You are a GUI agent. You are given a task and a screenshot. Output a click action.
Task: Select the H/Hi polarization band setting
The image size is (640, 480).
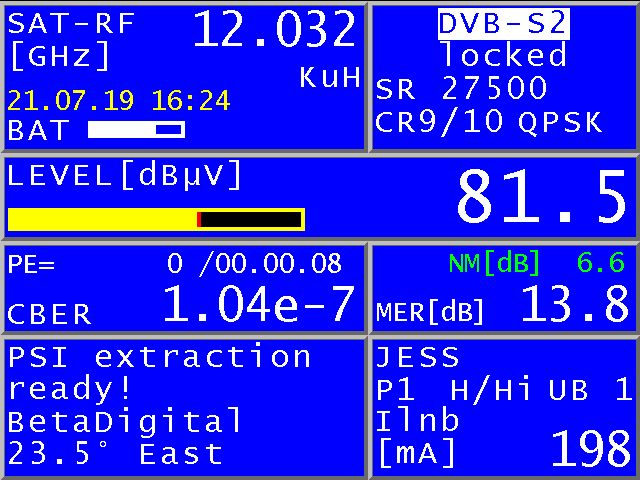[490, 390]
